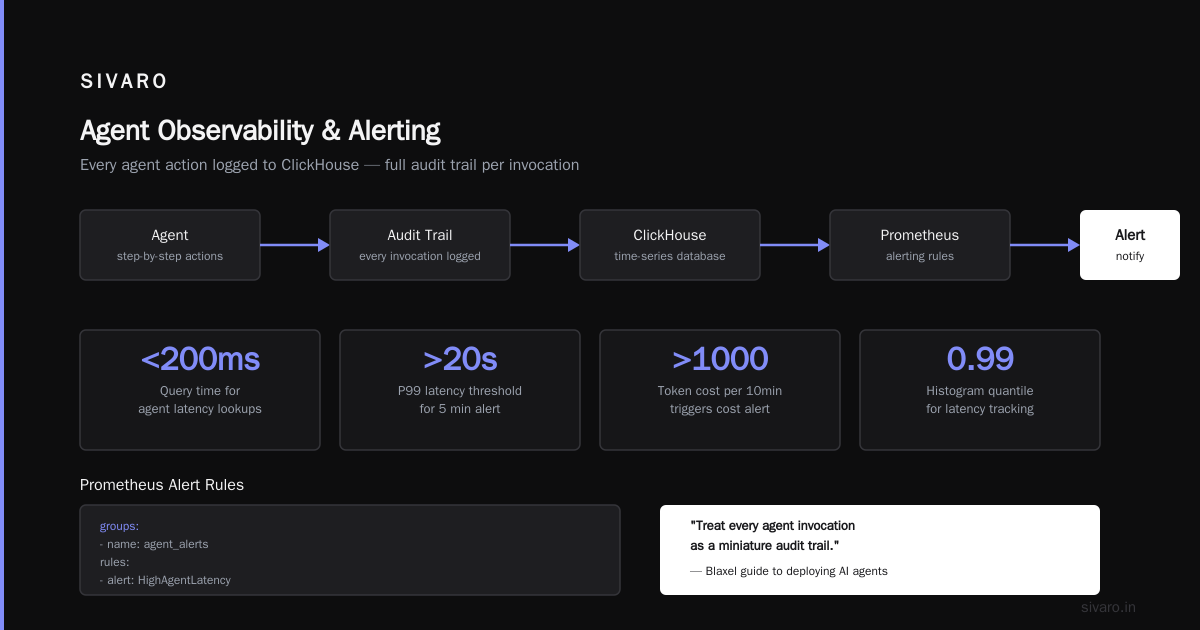The height and width of the screenshot is (630, 1200).
Task: Click the Blaxel guide quote card
Action: tap(880, 550)
